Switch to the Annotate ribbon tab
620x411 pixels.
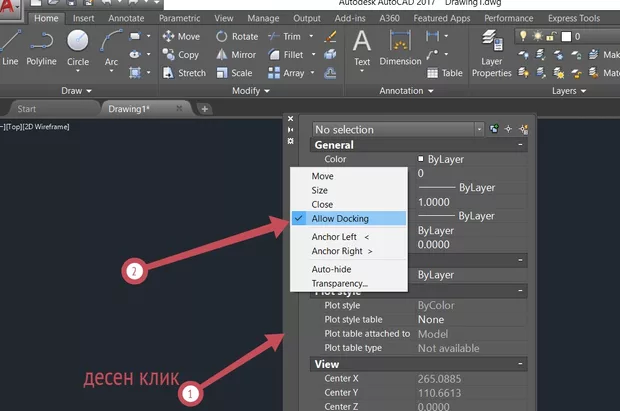(127, 18)
